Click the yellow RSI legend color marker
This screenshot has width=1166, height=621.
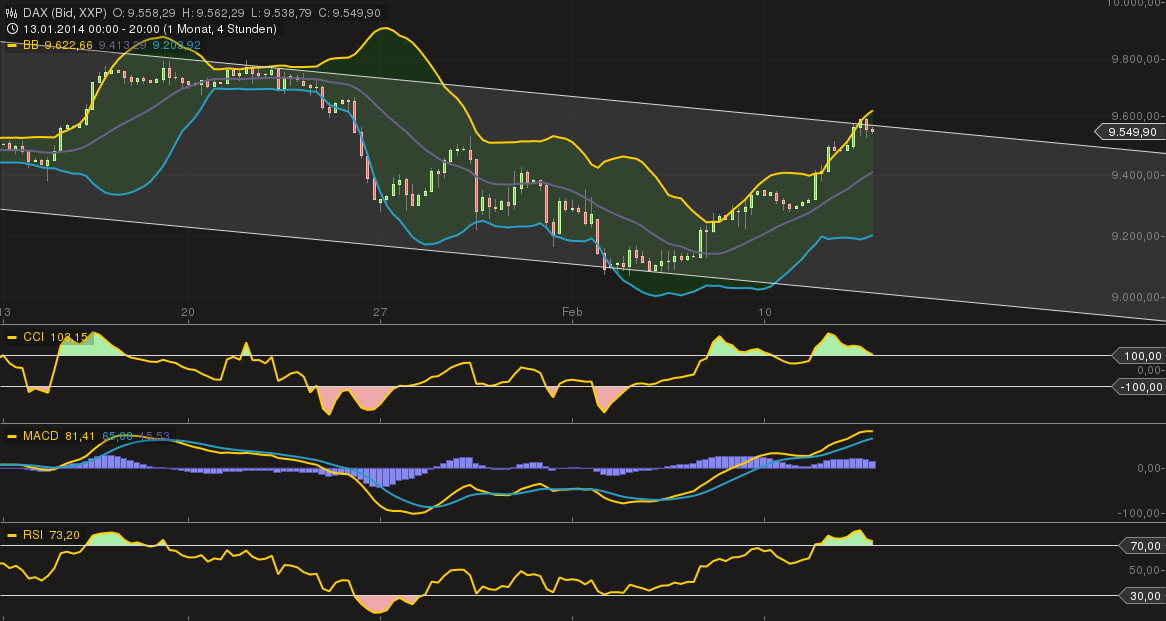click(x=11, y=535)
